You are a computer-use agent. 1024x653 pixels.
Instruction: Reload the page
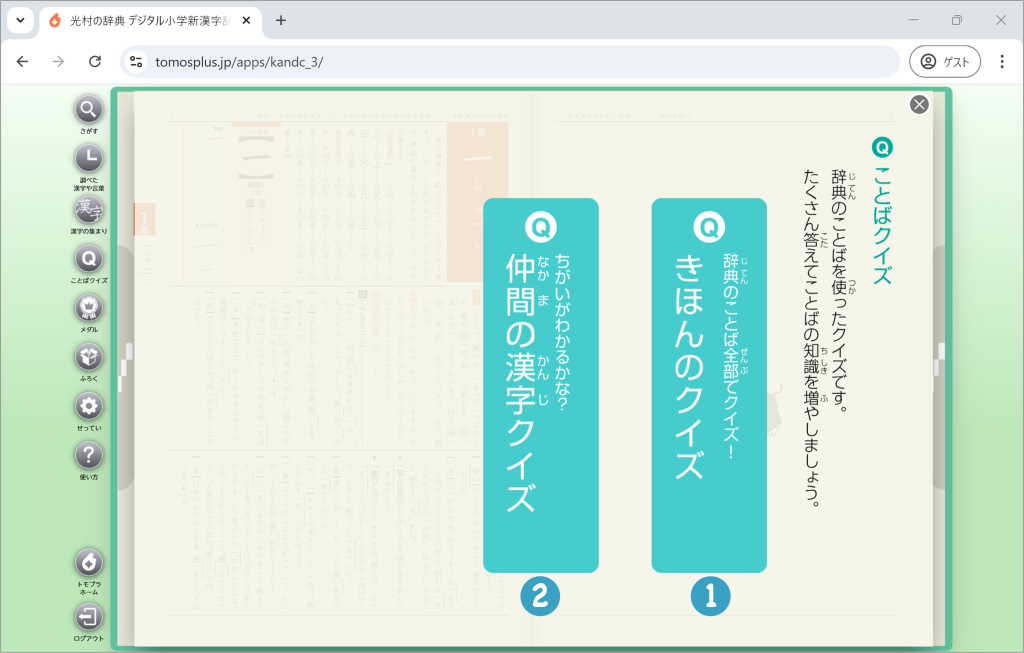tap(95, 61)
